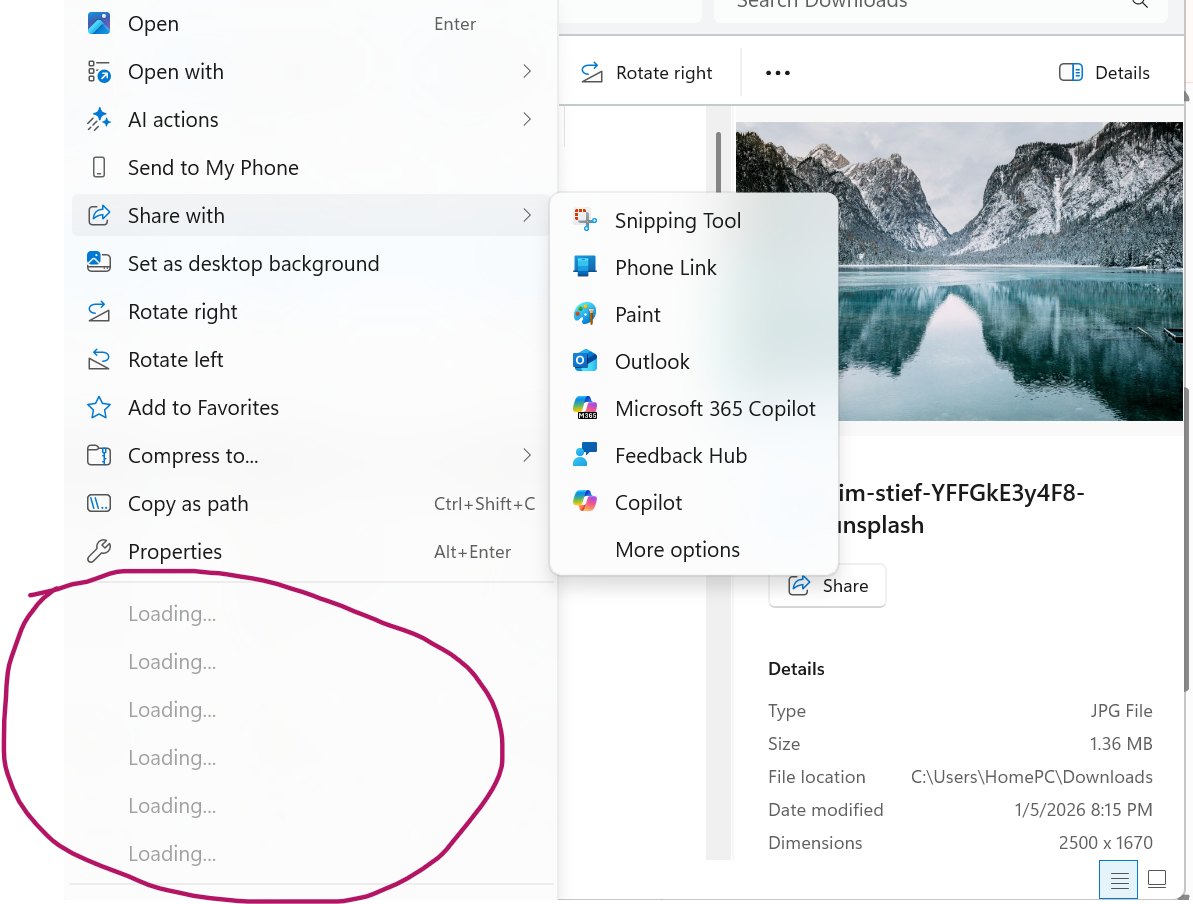
Task: Open Copilot from the share submenu
Action: coord(650,502)
